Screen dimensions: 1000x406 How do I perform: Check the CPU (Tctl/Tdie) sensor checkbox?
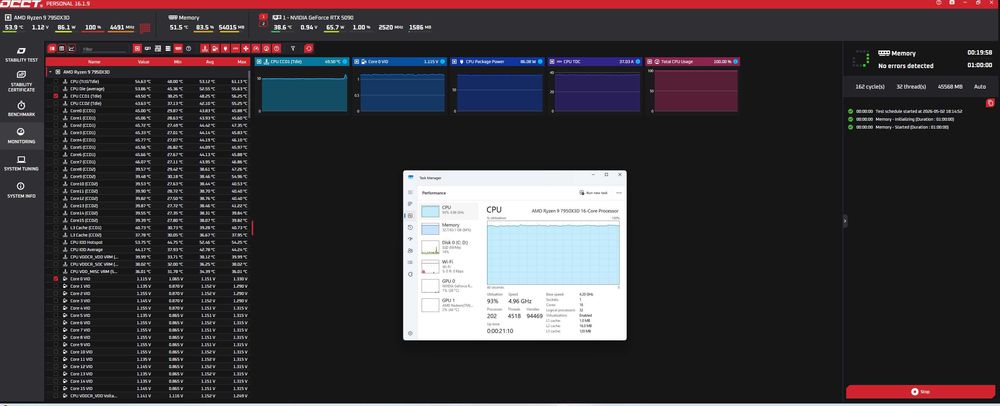click(56, 81)
